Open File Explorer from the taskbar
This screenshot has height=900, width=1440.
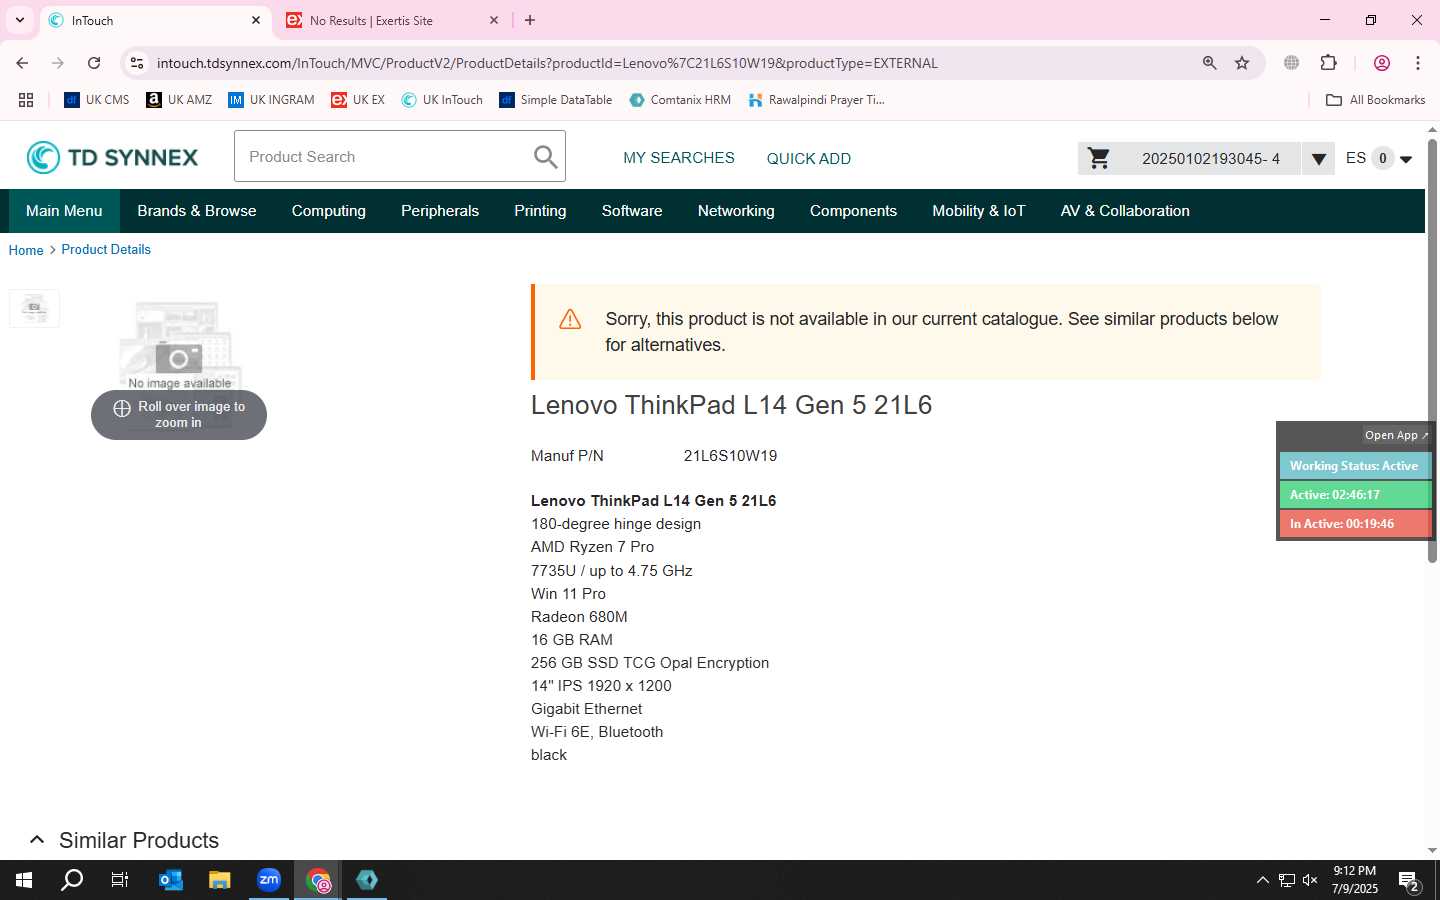[x=220, y=880]
